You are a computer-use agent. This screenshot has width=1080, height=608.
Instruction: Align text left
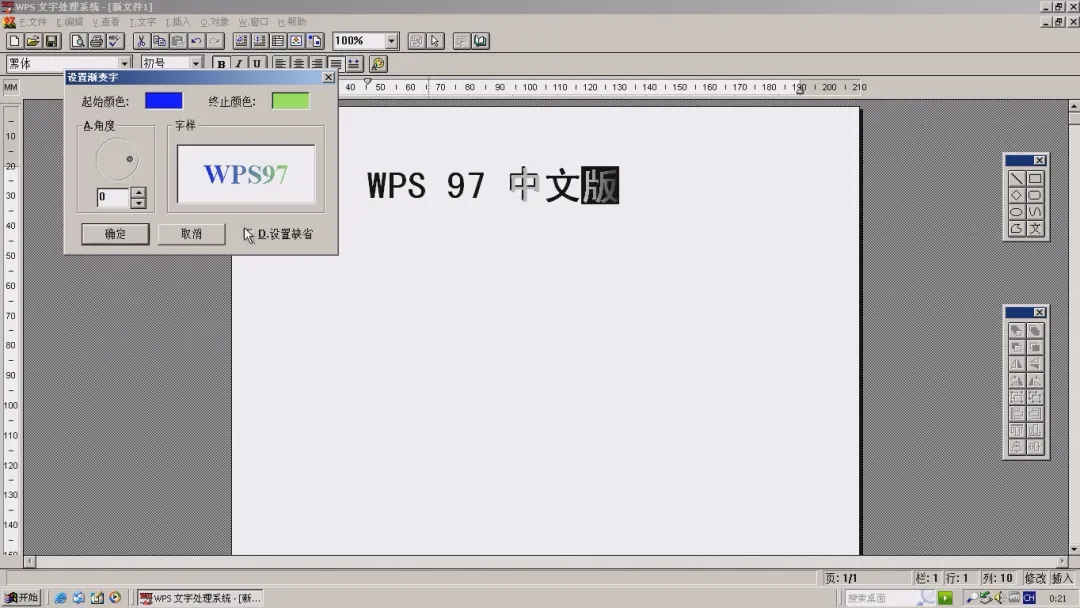[280, 64]
